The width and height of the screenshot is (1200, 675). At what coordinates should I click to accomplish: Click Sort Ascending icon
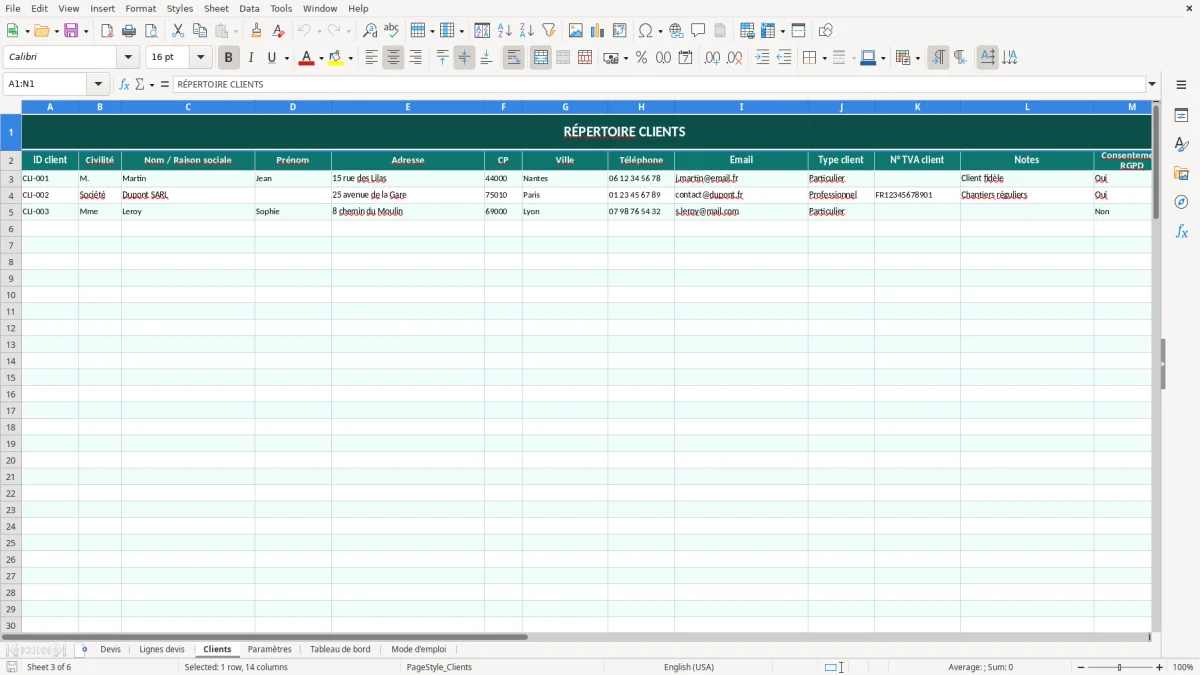click(504, 31)
